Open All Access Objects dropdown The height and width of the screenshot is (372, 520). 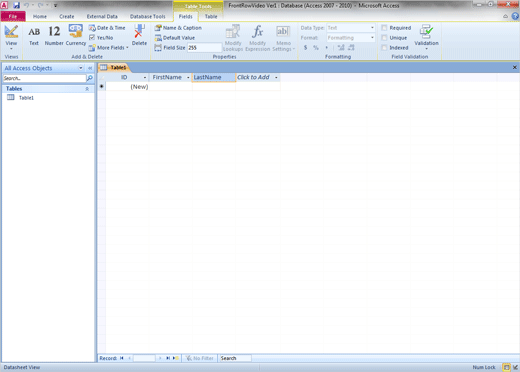(x=81, y=68)
